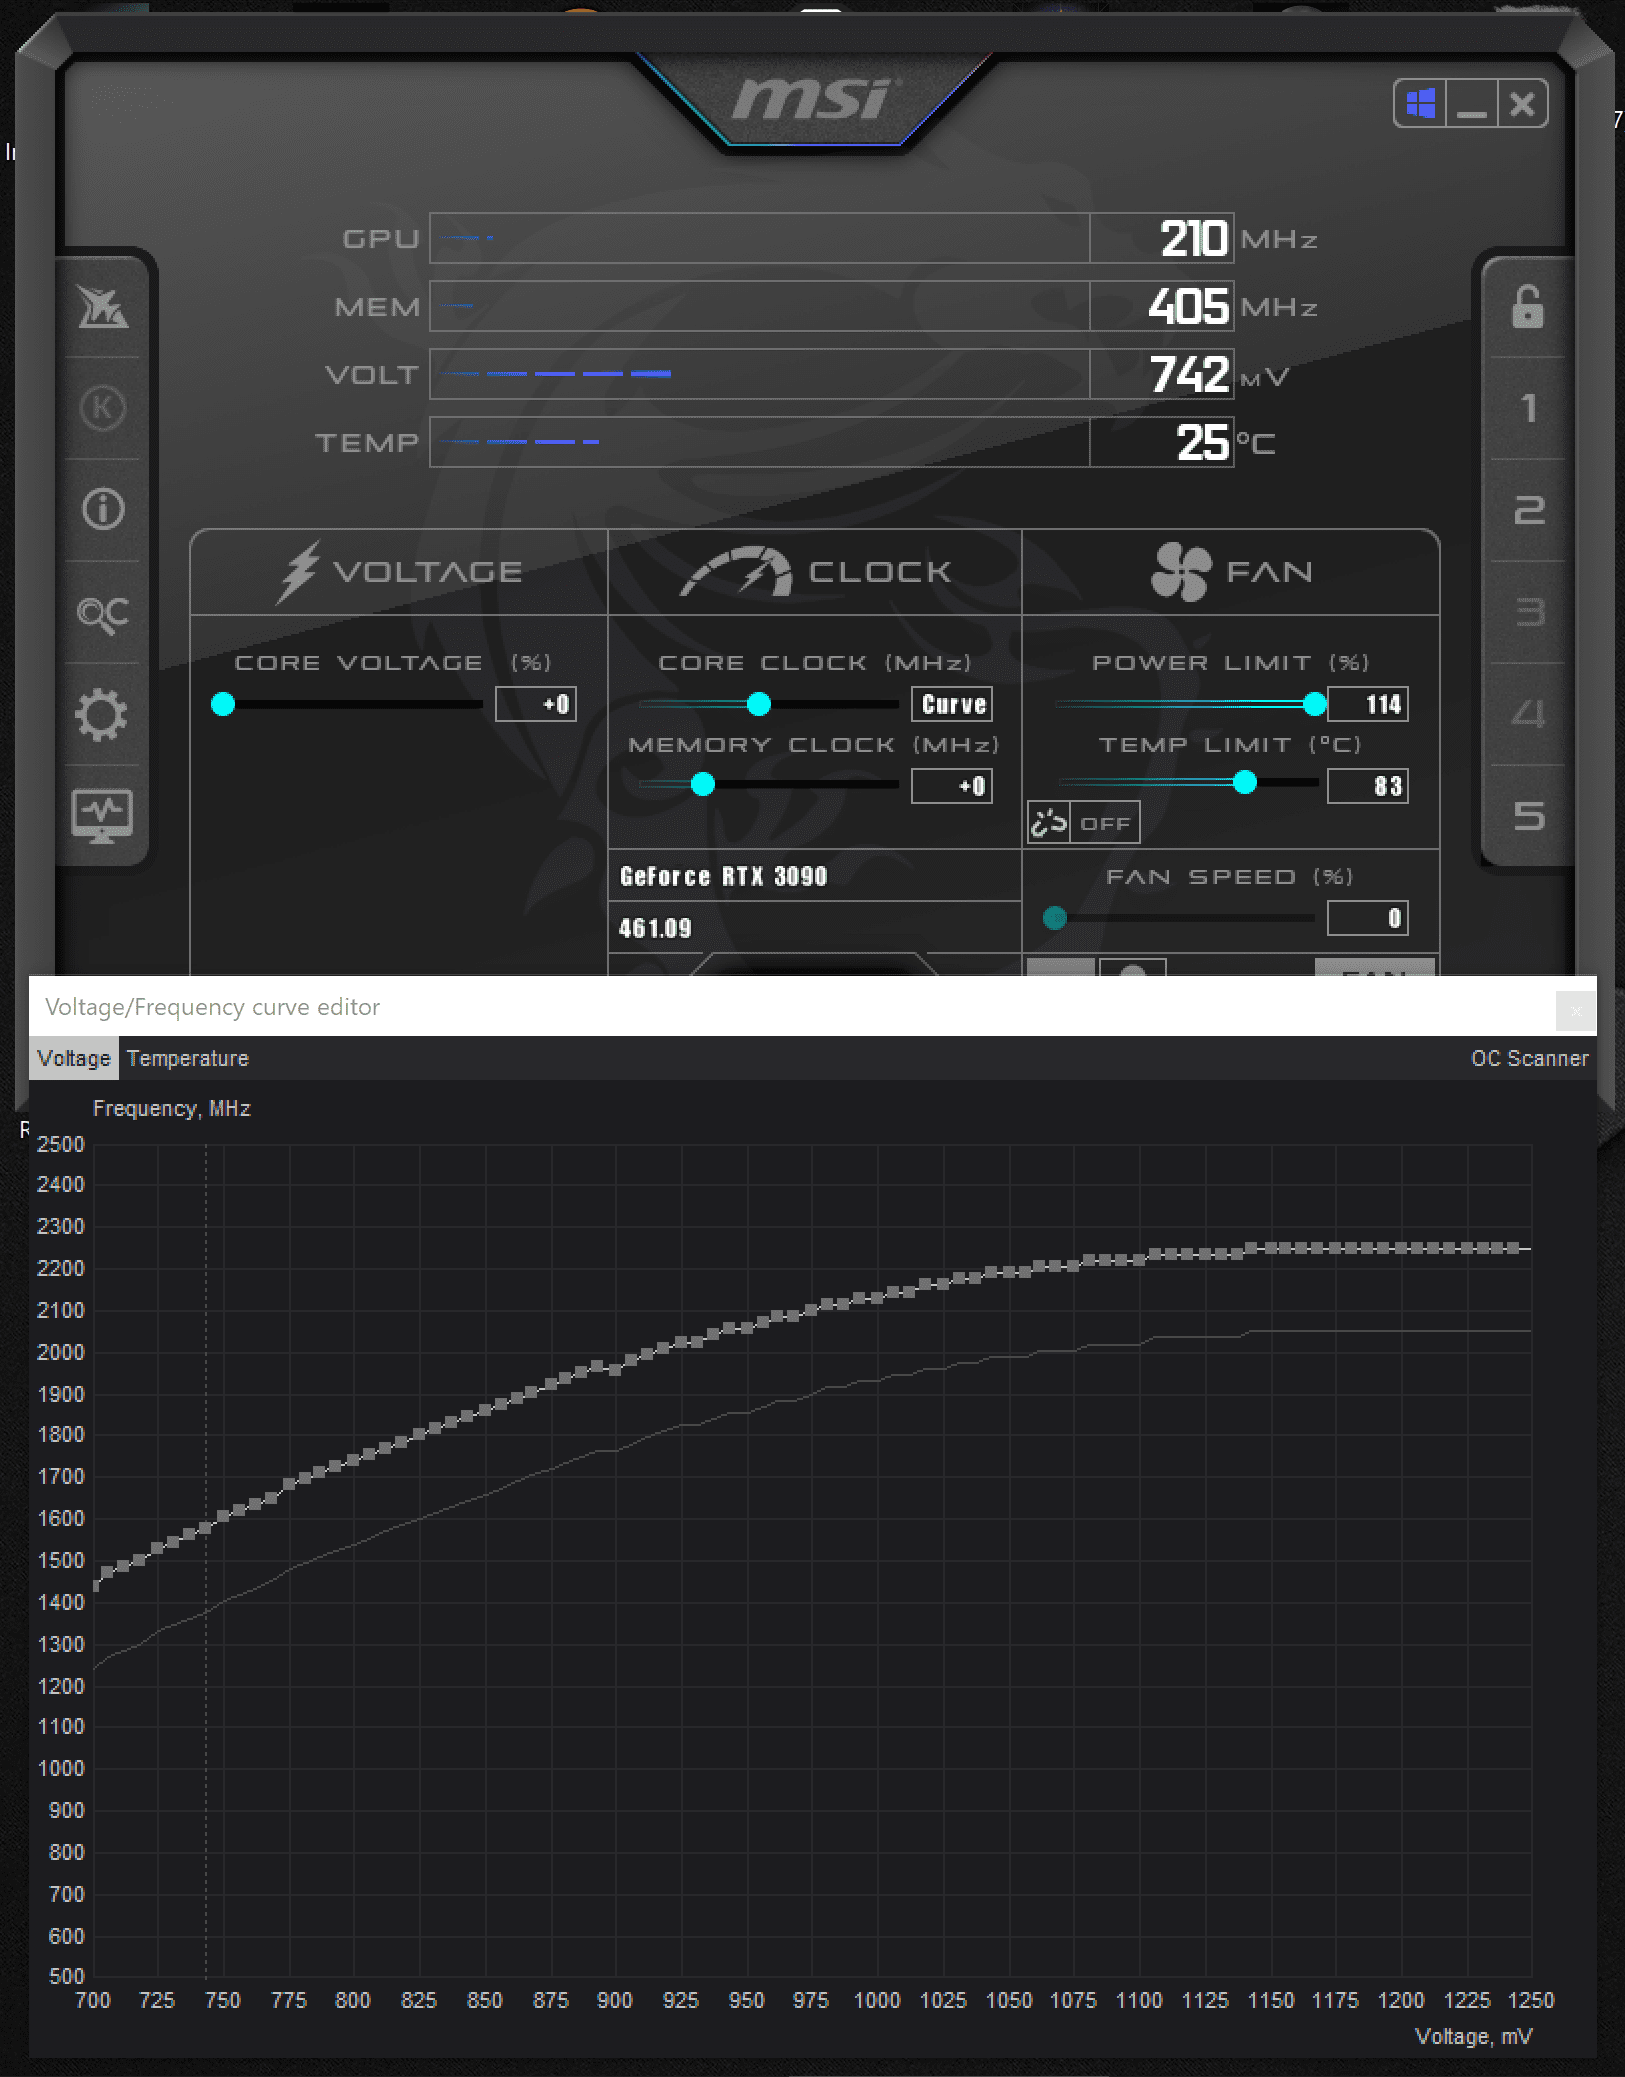Click the 2500 label on frequency axis
This screenshot has width=1625, height=2077.
click(x=60, y=1144)
